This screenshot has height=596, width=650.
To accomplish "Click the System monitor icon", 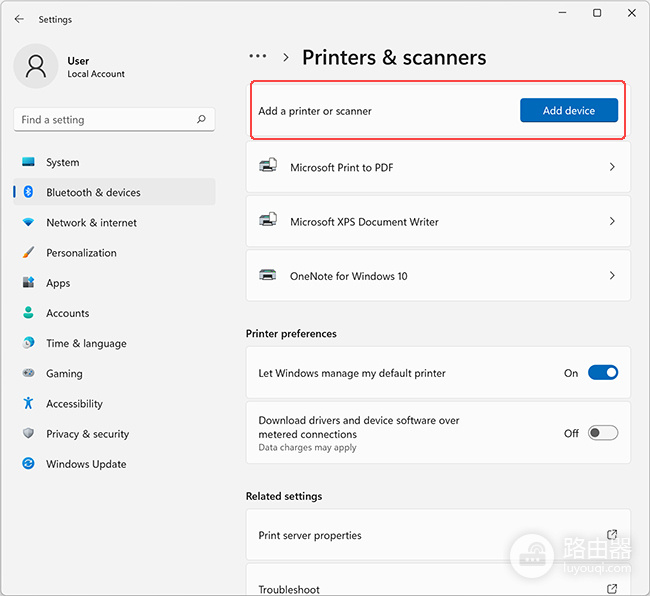I will 28,162.
